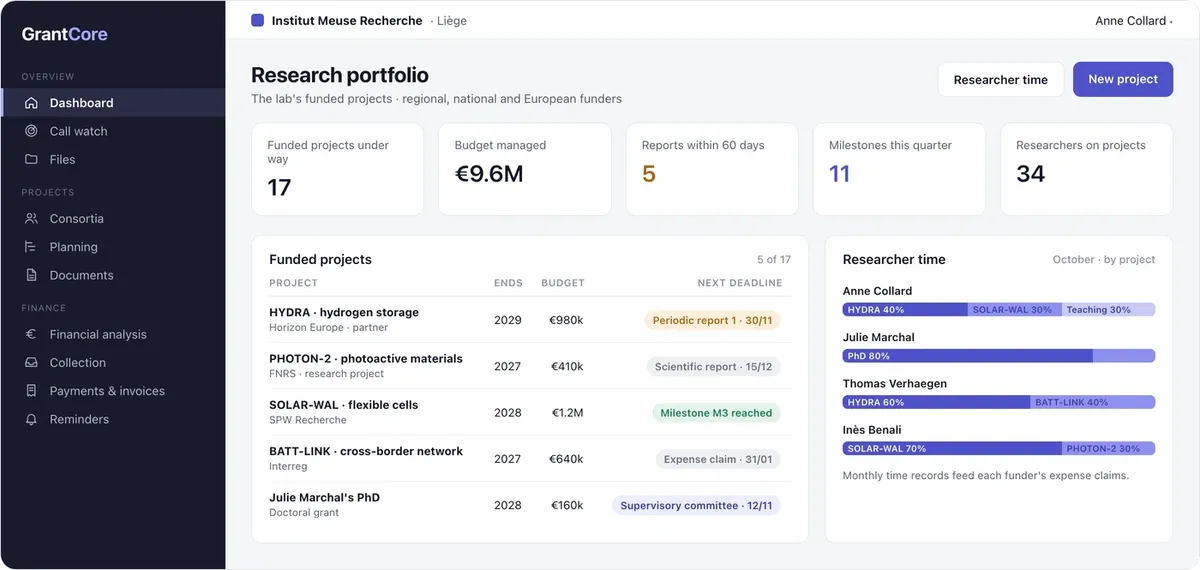Click the €640k budget value
Image resolution: width=1200 pixels, height=570 pixels.
(x=566, y=459)
